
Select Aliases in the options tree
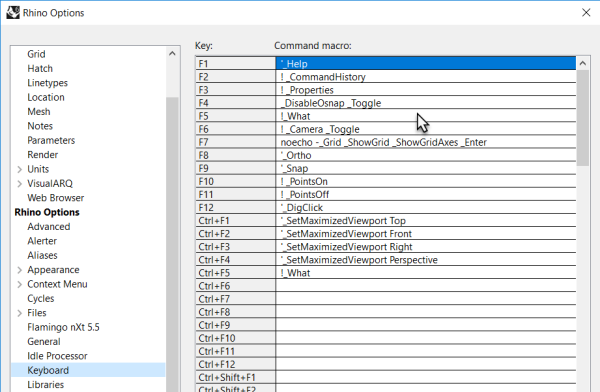click(42, 255)
